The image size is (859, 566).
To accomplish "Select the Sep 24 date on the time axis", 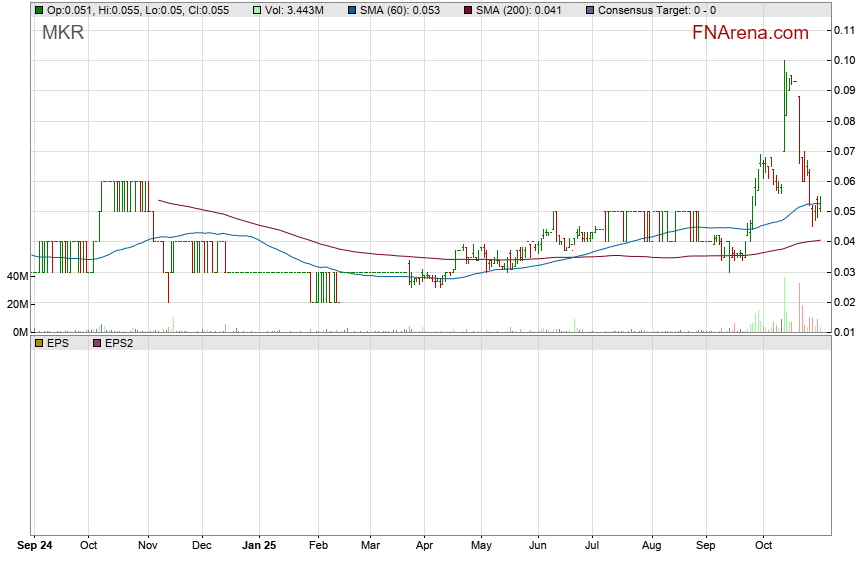I will [37, 547].
